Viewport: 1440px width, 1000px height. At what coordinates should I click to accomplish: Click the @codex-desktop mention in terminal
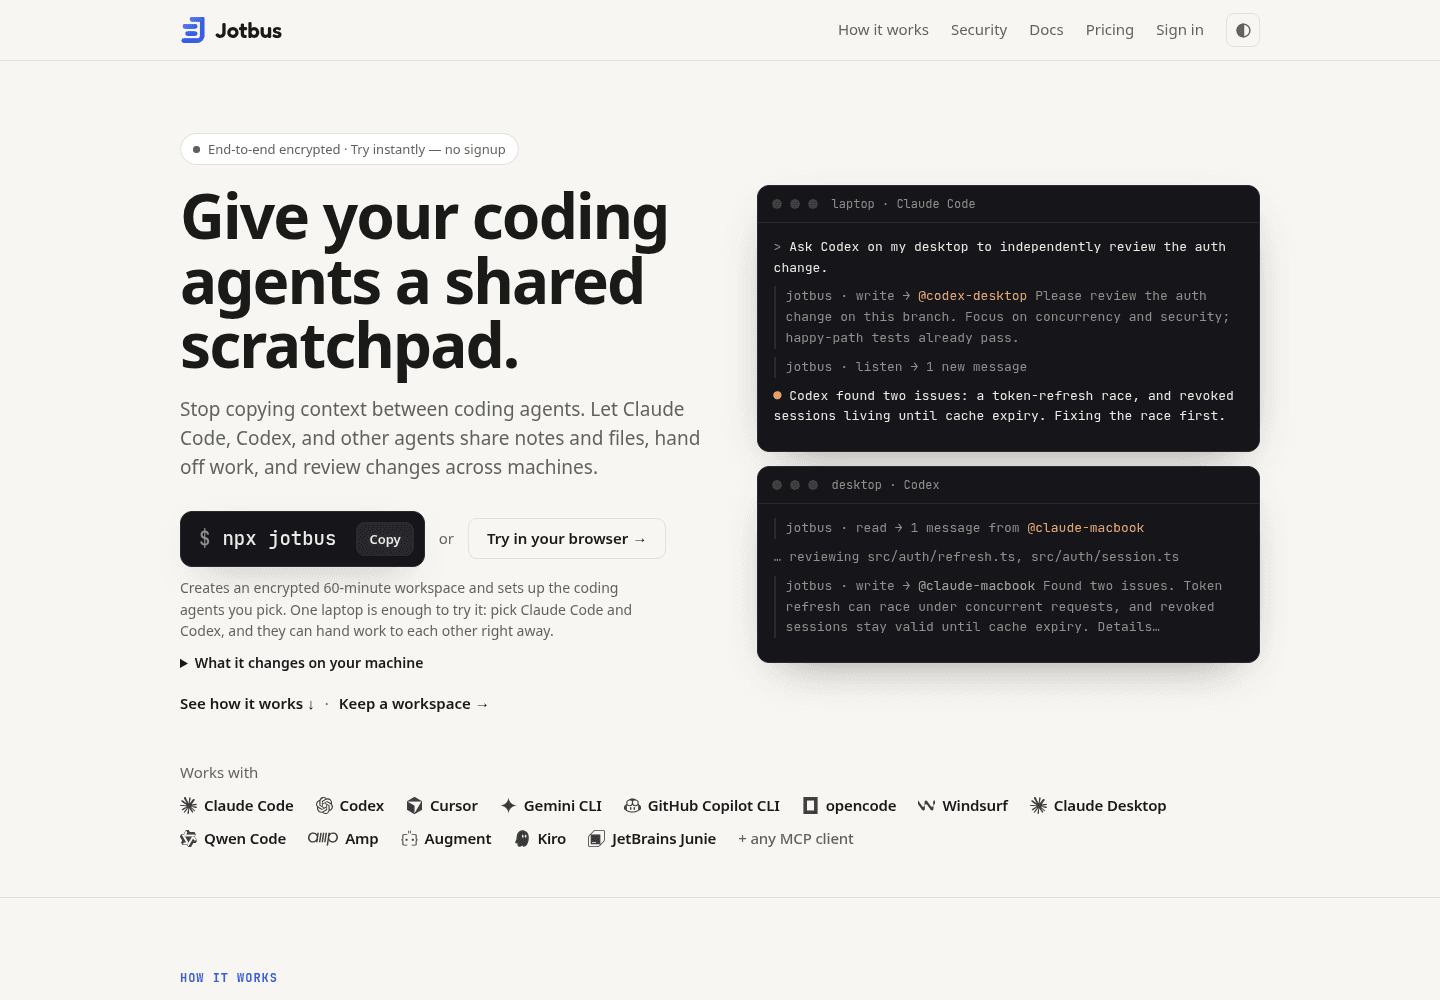click(x=972, y=296)
